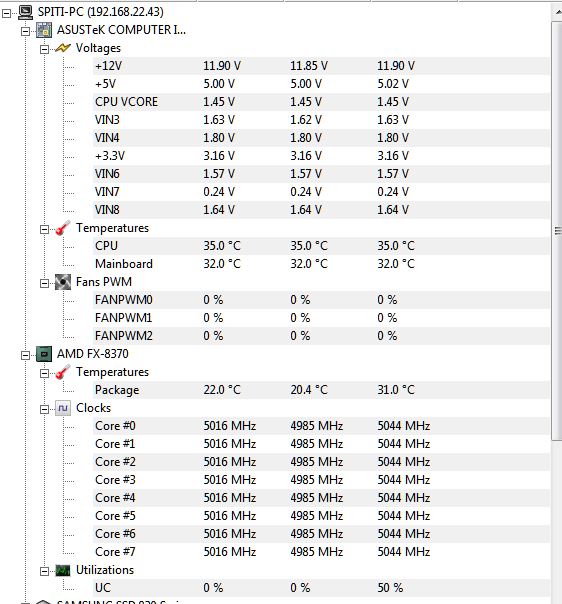Click the scrollbar up arrow
The width and height of the screenshot is (562, 604).
(557, 12)
